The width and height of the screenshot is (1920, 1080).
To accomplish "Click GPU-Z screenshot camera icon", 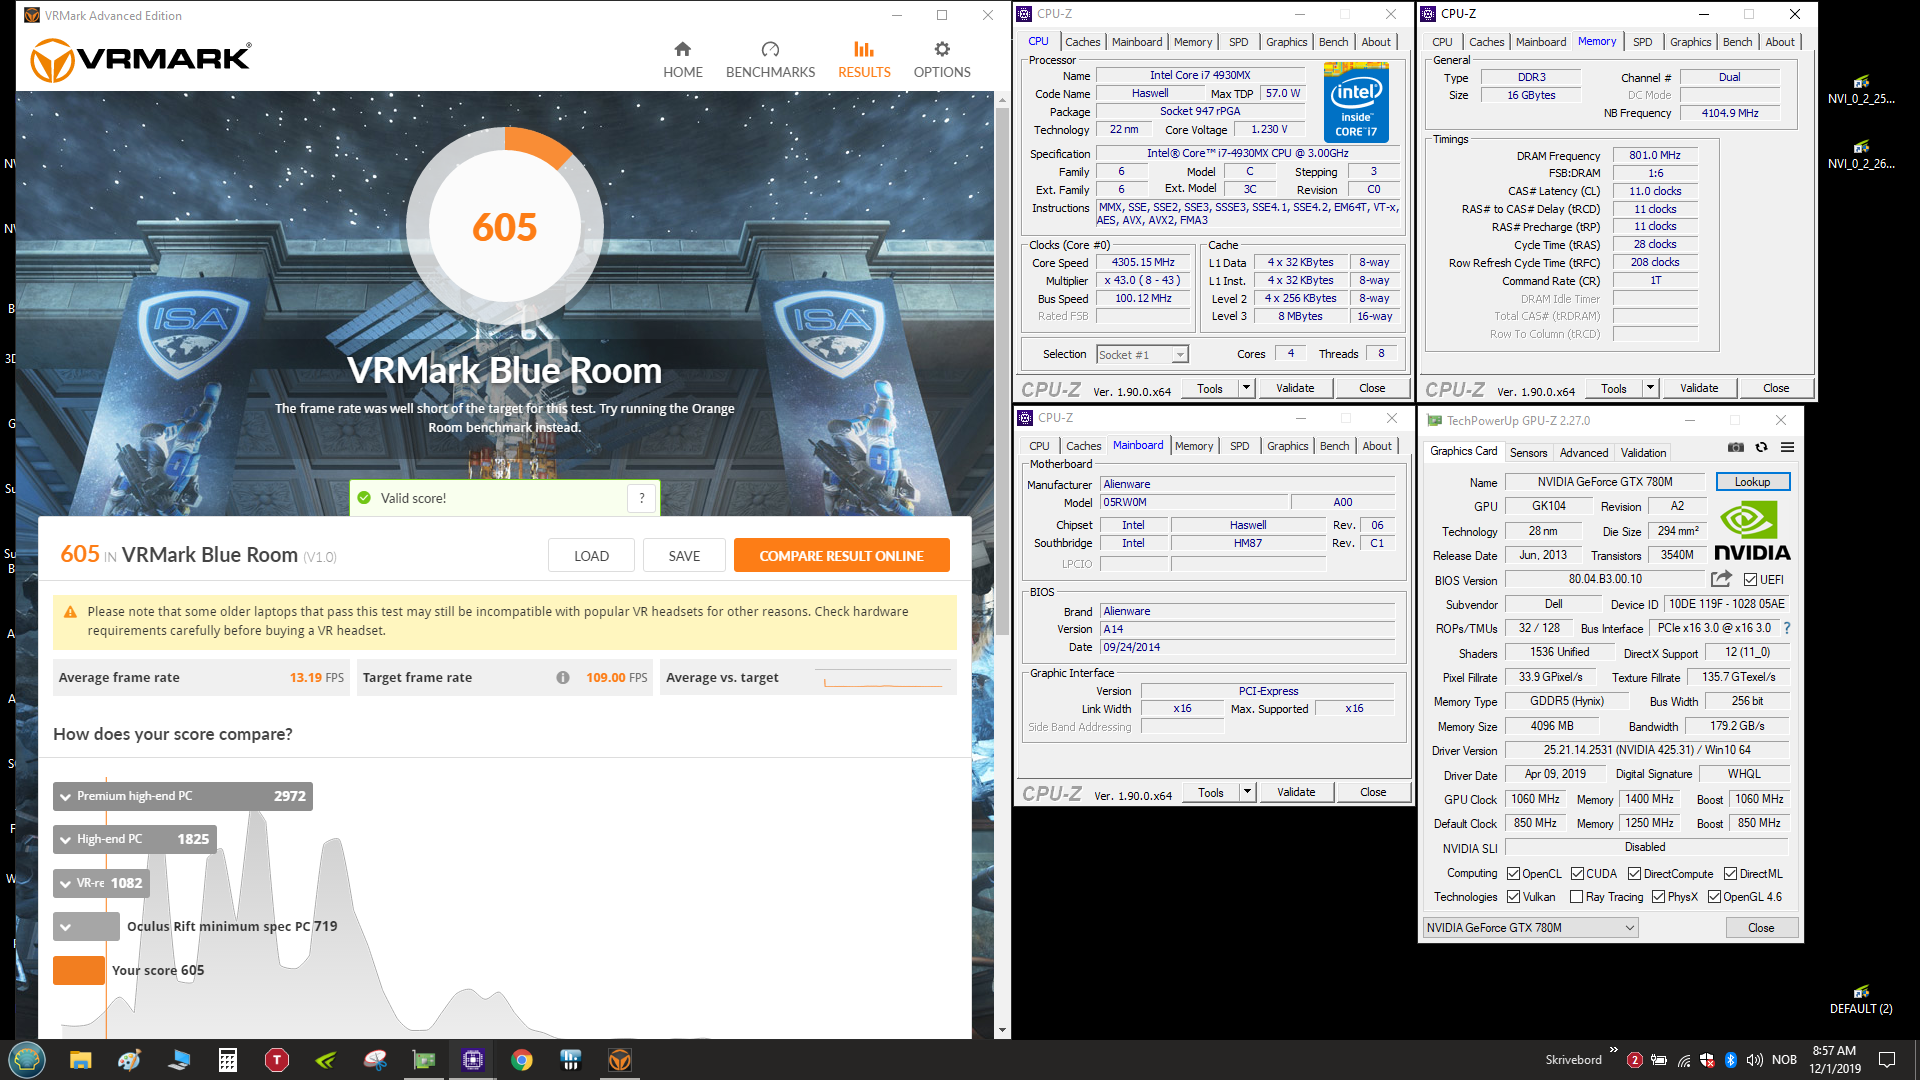I will (1736, 448).
